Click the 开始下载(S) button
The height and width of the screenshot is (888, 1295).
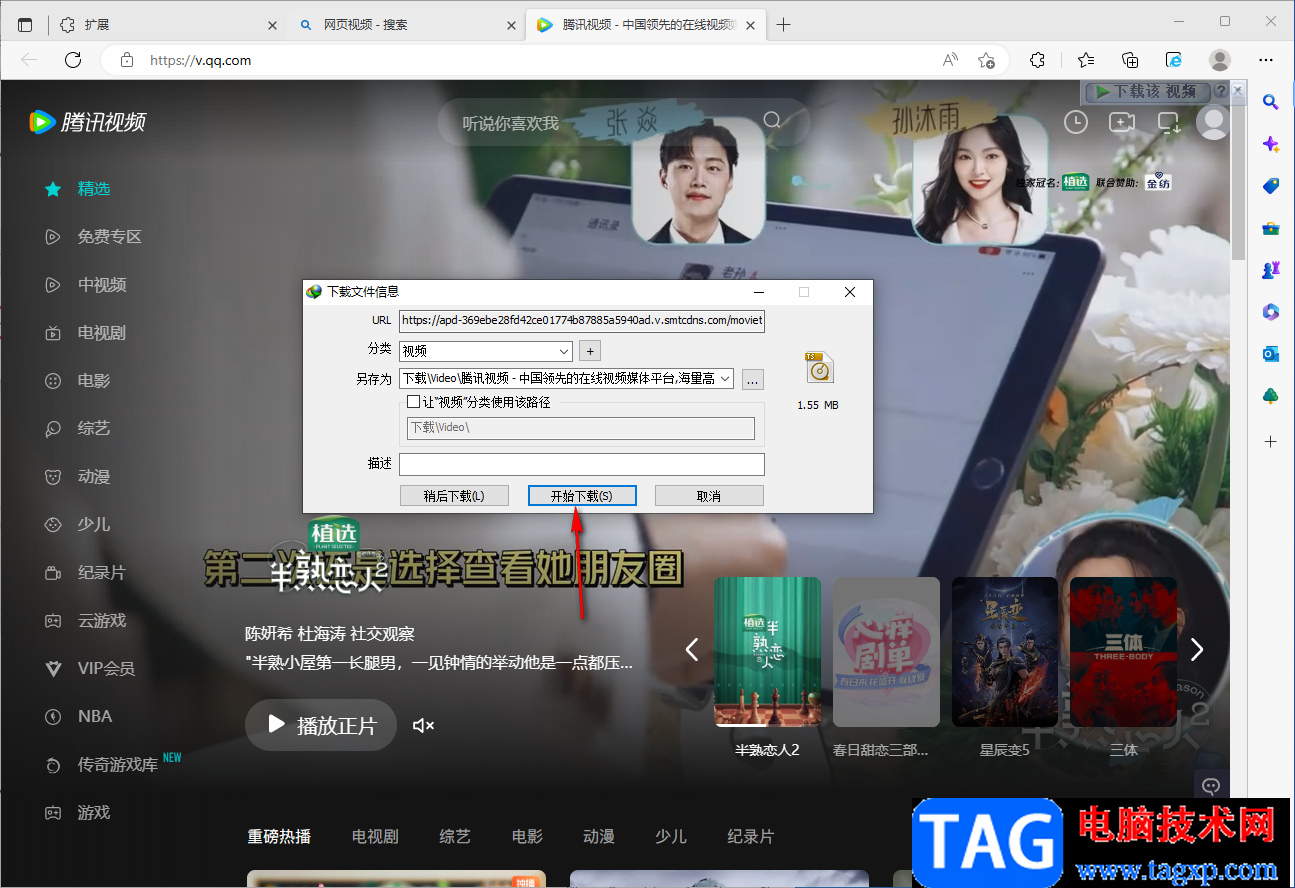[582, 496]
